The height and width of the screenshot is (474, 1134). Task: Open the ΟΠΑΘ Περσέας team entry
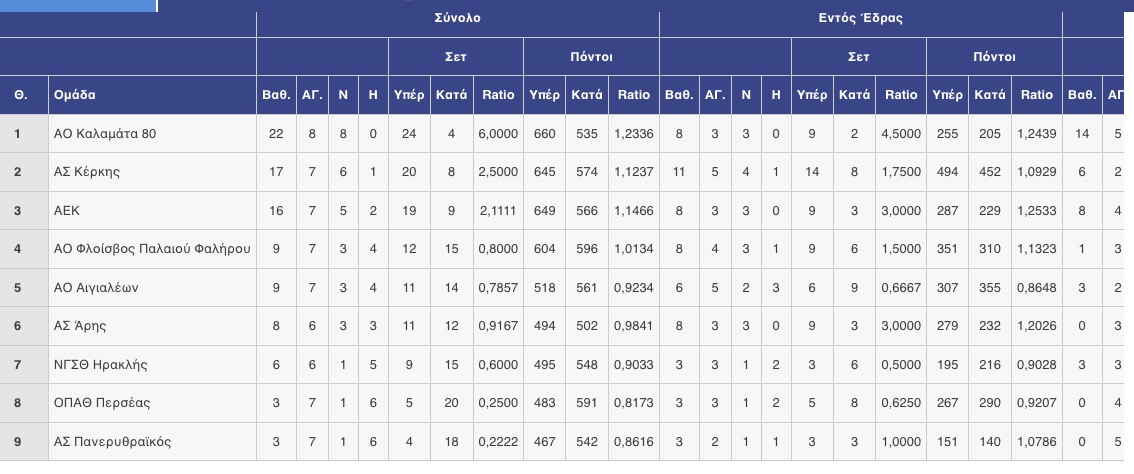102,403
